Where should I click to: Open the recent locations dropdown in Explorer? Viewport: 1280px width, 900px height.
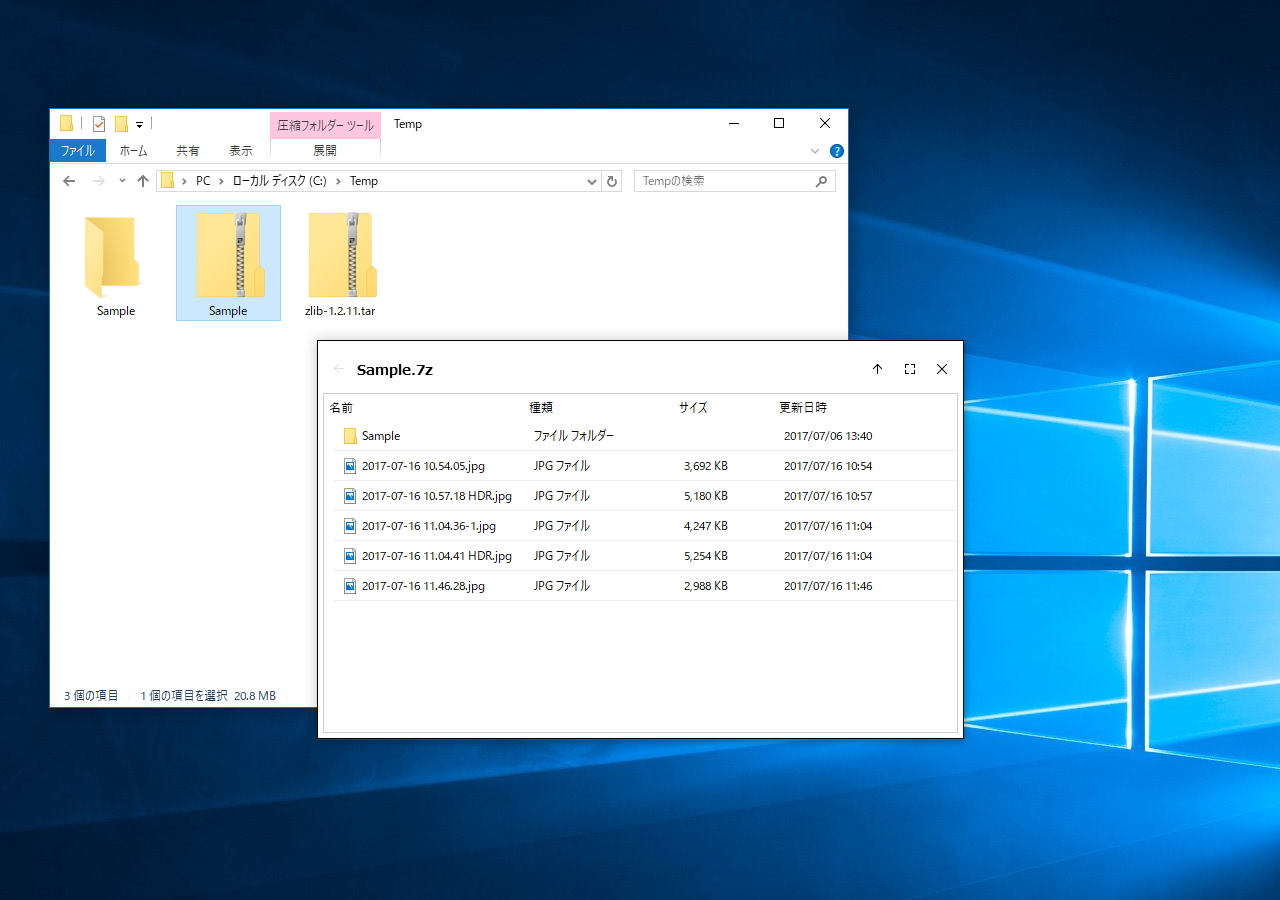122,181
